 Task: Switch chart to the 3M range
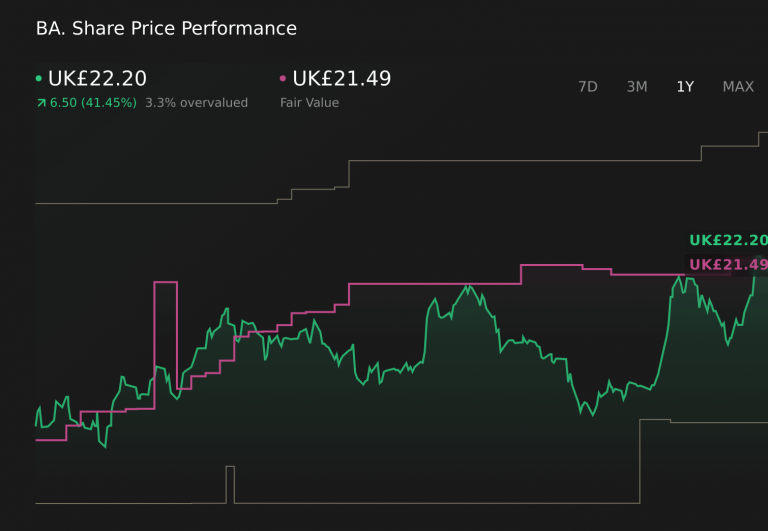click(637, 87)
